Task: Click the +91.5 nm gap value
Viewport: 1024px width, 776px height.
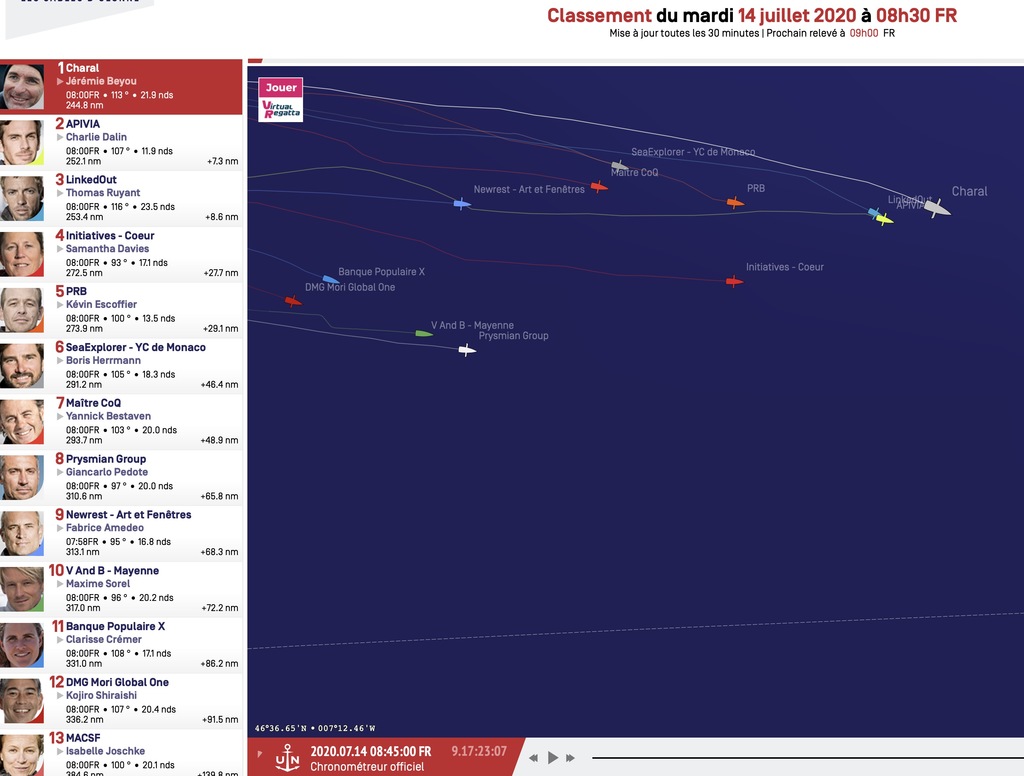Action: (220, 720)
